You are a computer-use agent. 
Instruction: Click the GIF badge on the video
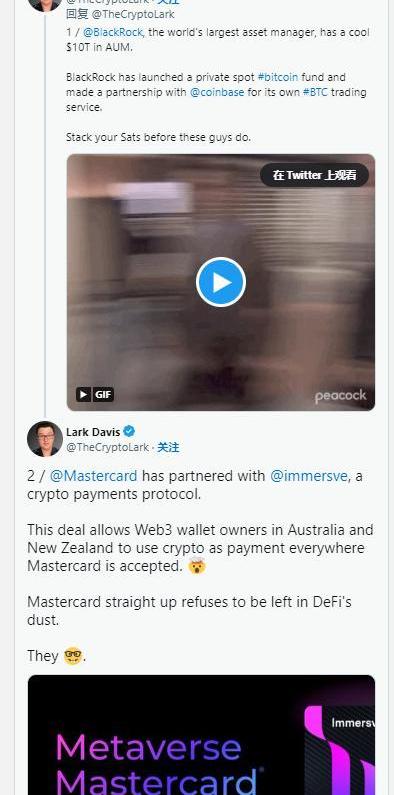pyautogui.click(x=95, y=394)
